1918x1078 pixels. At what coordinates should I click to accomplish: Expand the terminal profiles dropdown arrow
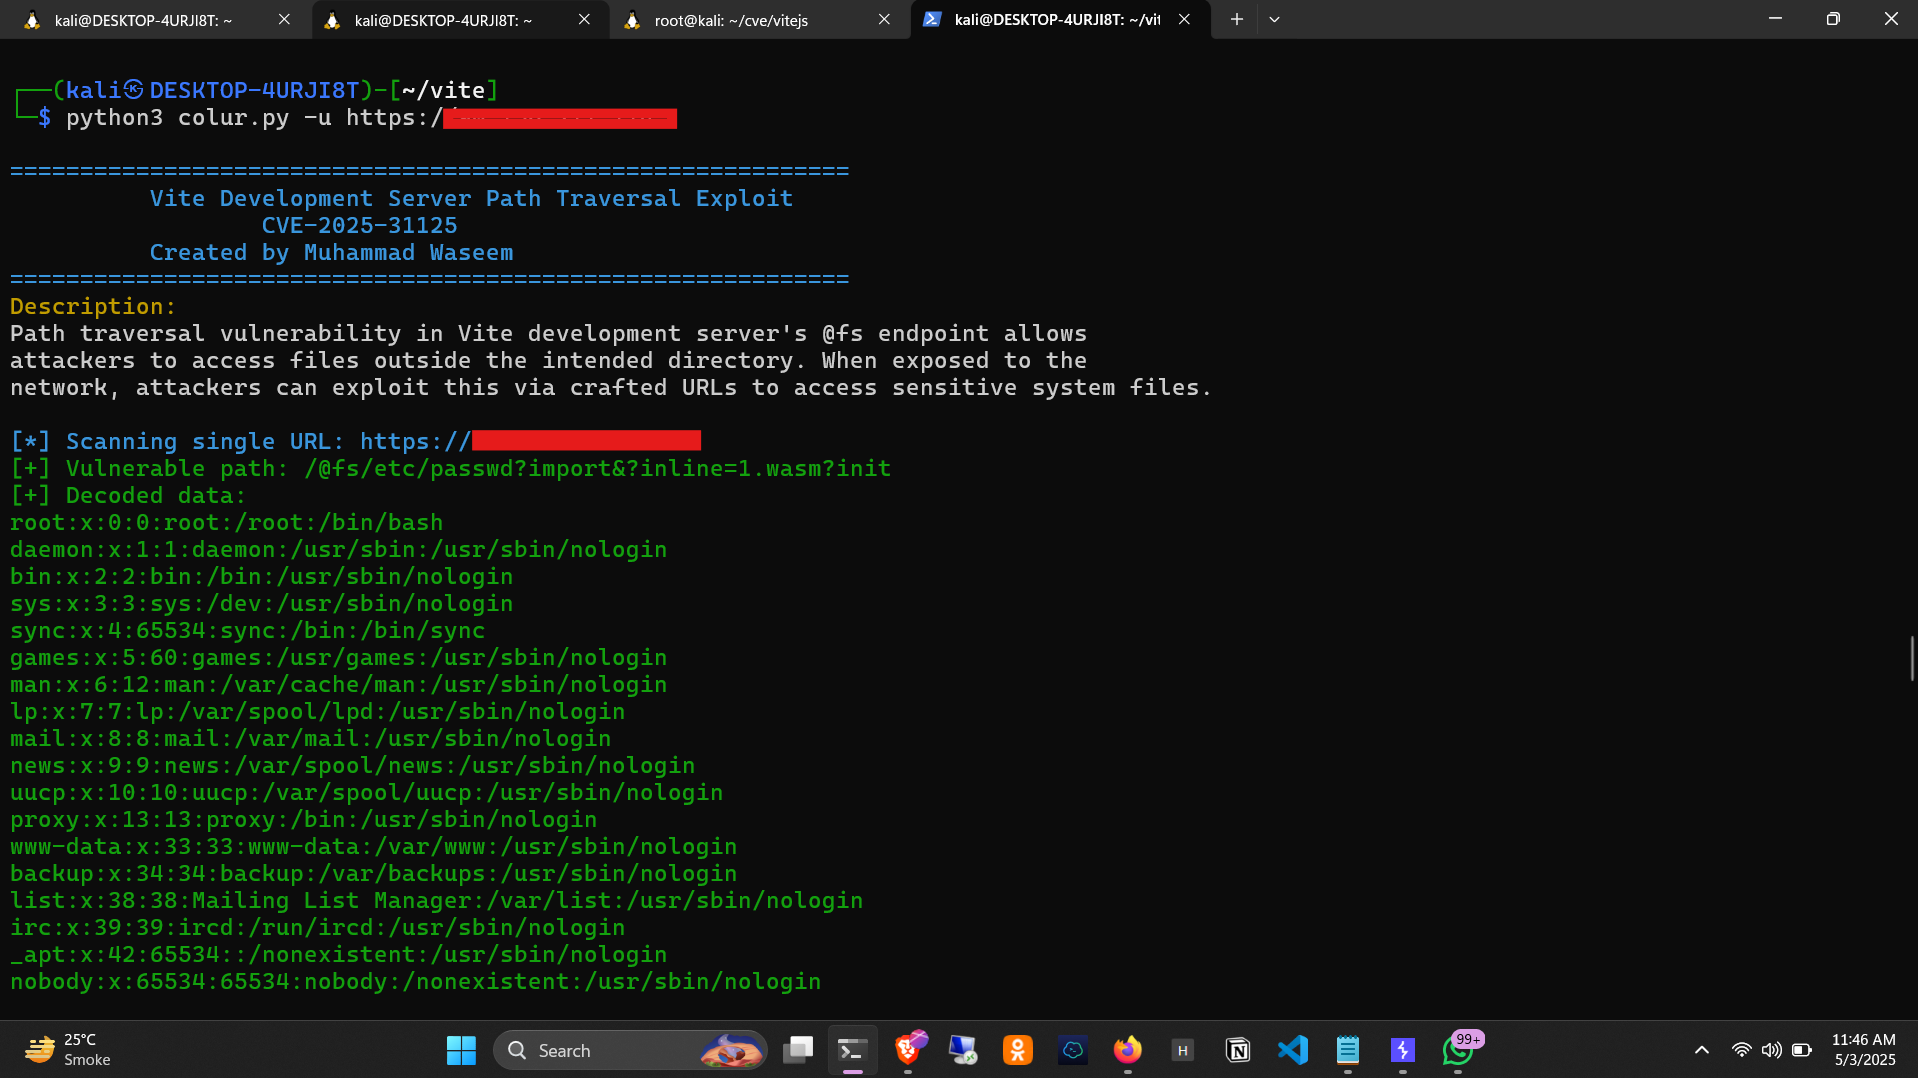click(1274, 20)
